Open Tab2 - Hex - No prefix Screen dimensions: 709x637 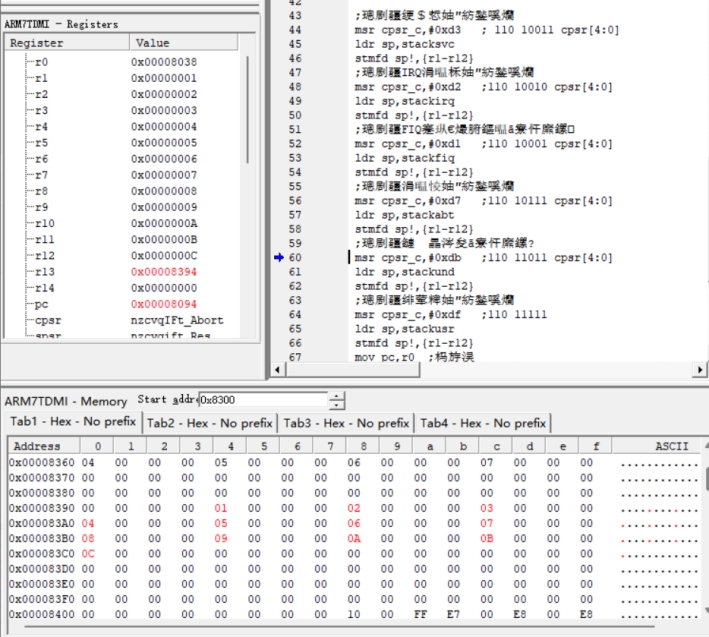pyautogui.click(x=210, y=423)
